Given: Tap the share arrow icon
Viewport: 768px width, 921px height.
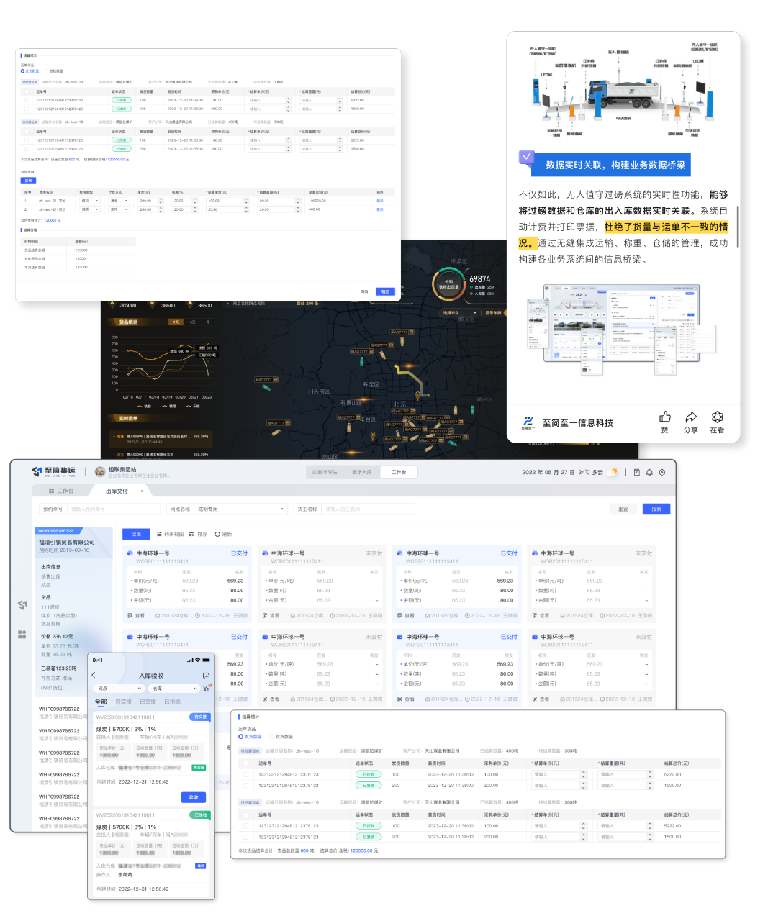Looking at the screenshot, I should pos(690,417).
